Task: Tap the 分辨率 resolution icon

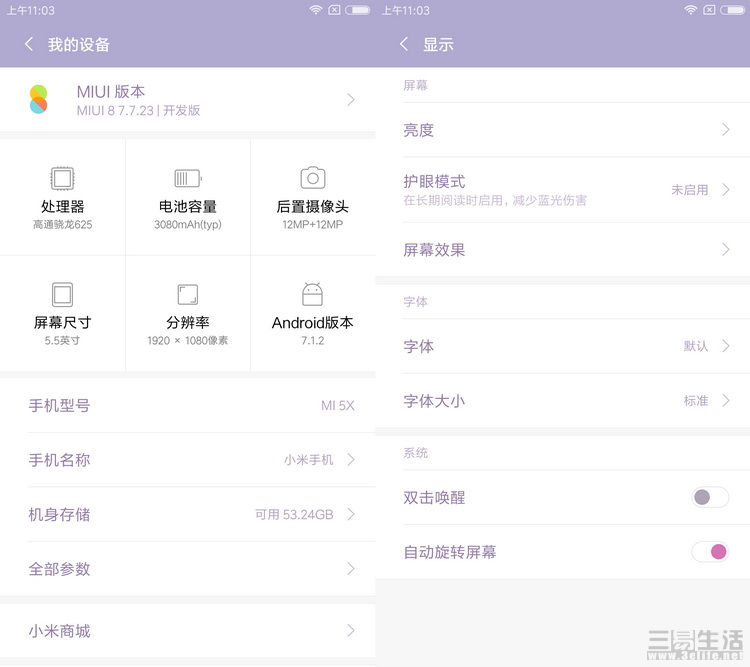Action: point(187,294)
